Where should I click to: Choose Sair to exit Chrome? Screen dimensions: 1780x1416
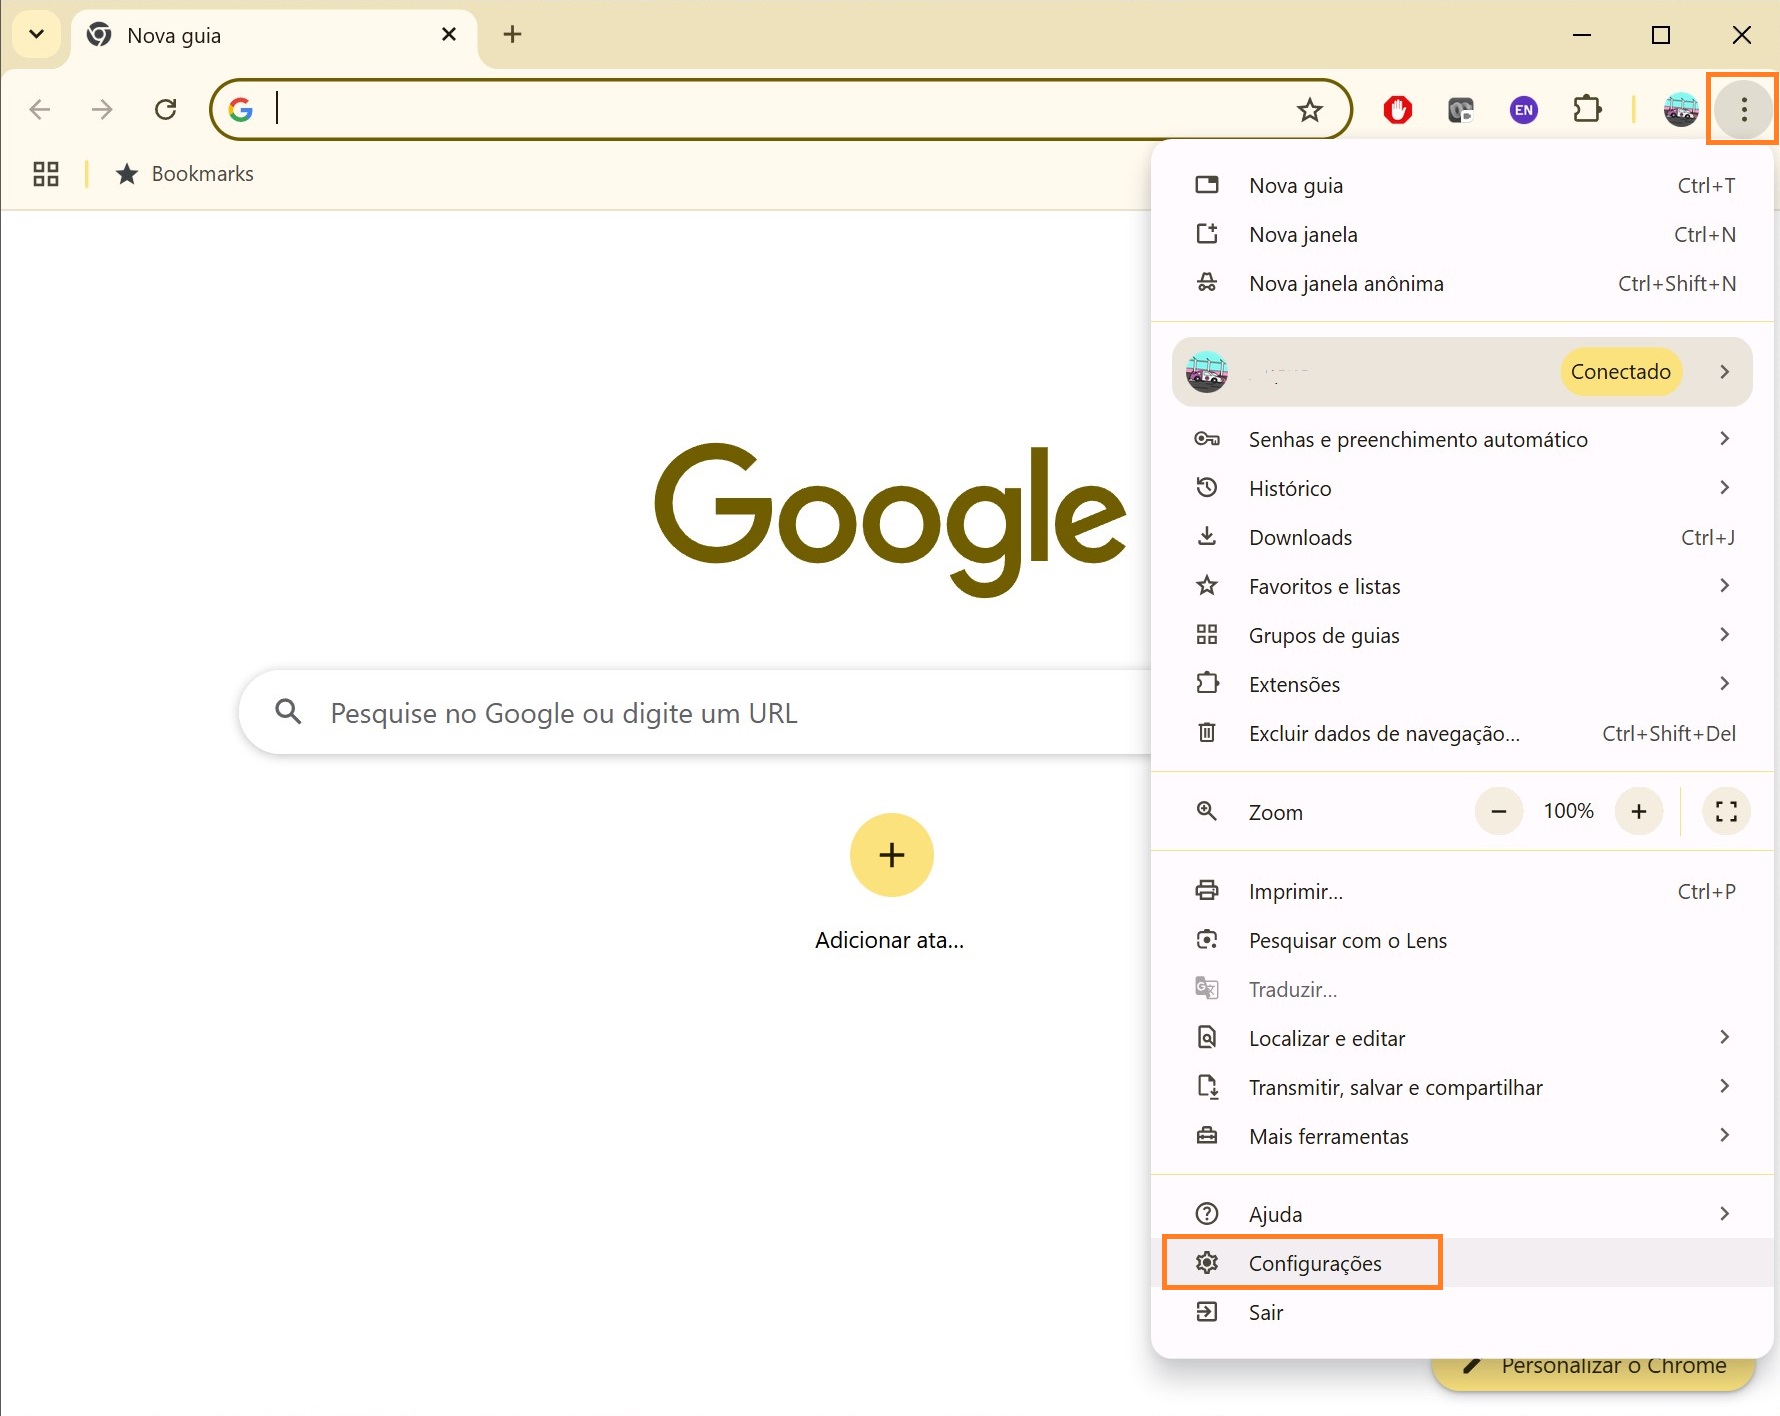(1462, 1312)
